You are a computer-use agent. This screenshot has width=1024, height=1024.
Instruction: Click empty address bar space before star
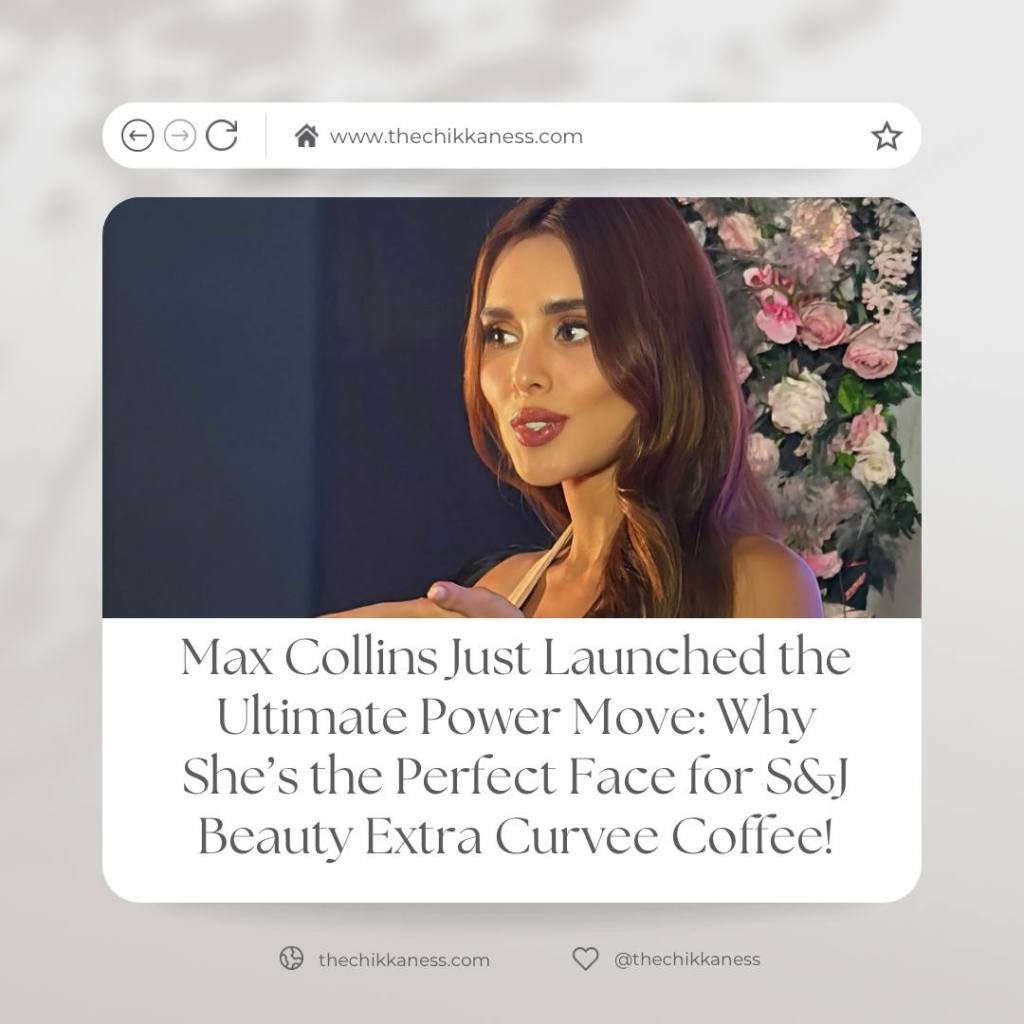pos(725,136)
